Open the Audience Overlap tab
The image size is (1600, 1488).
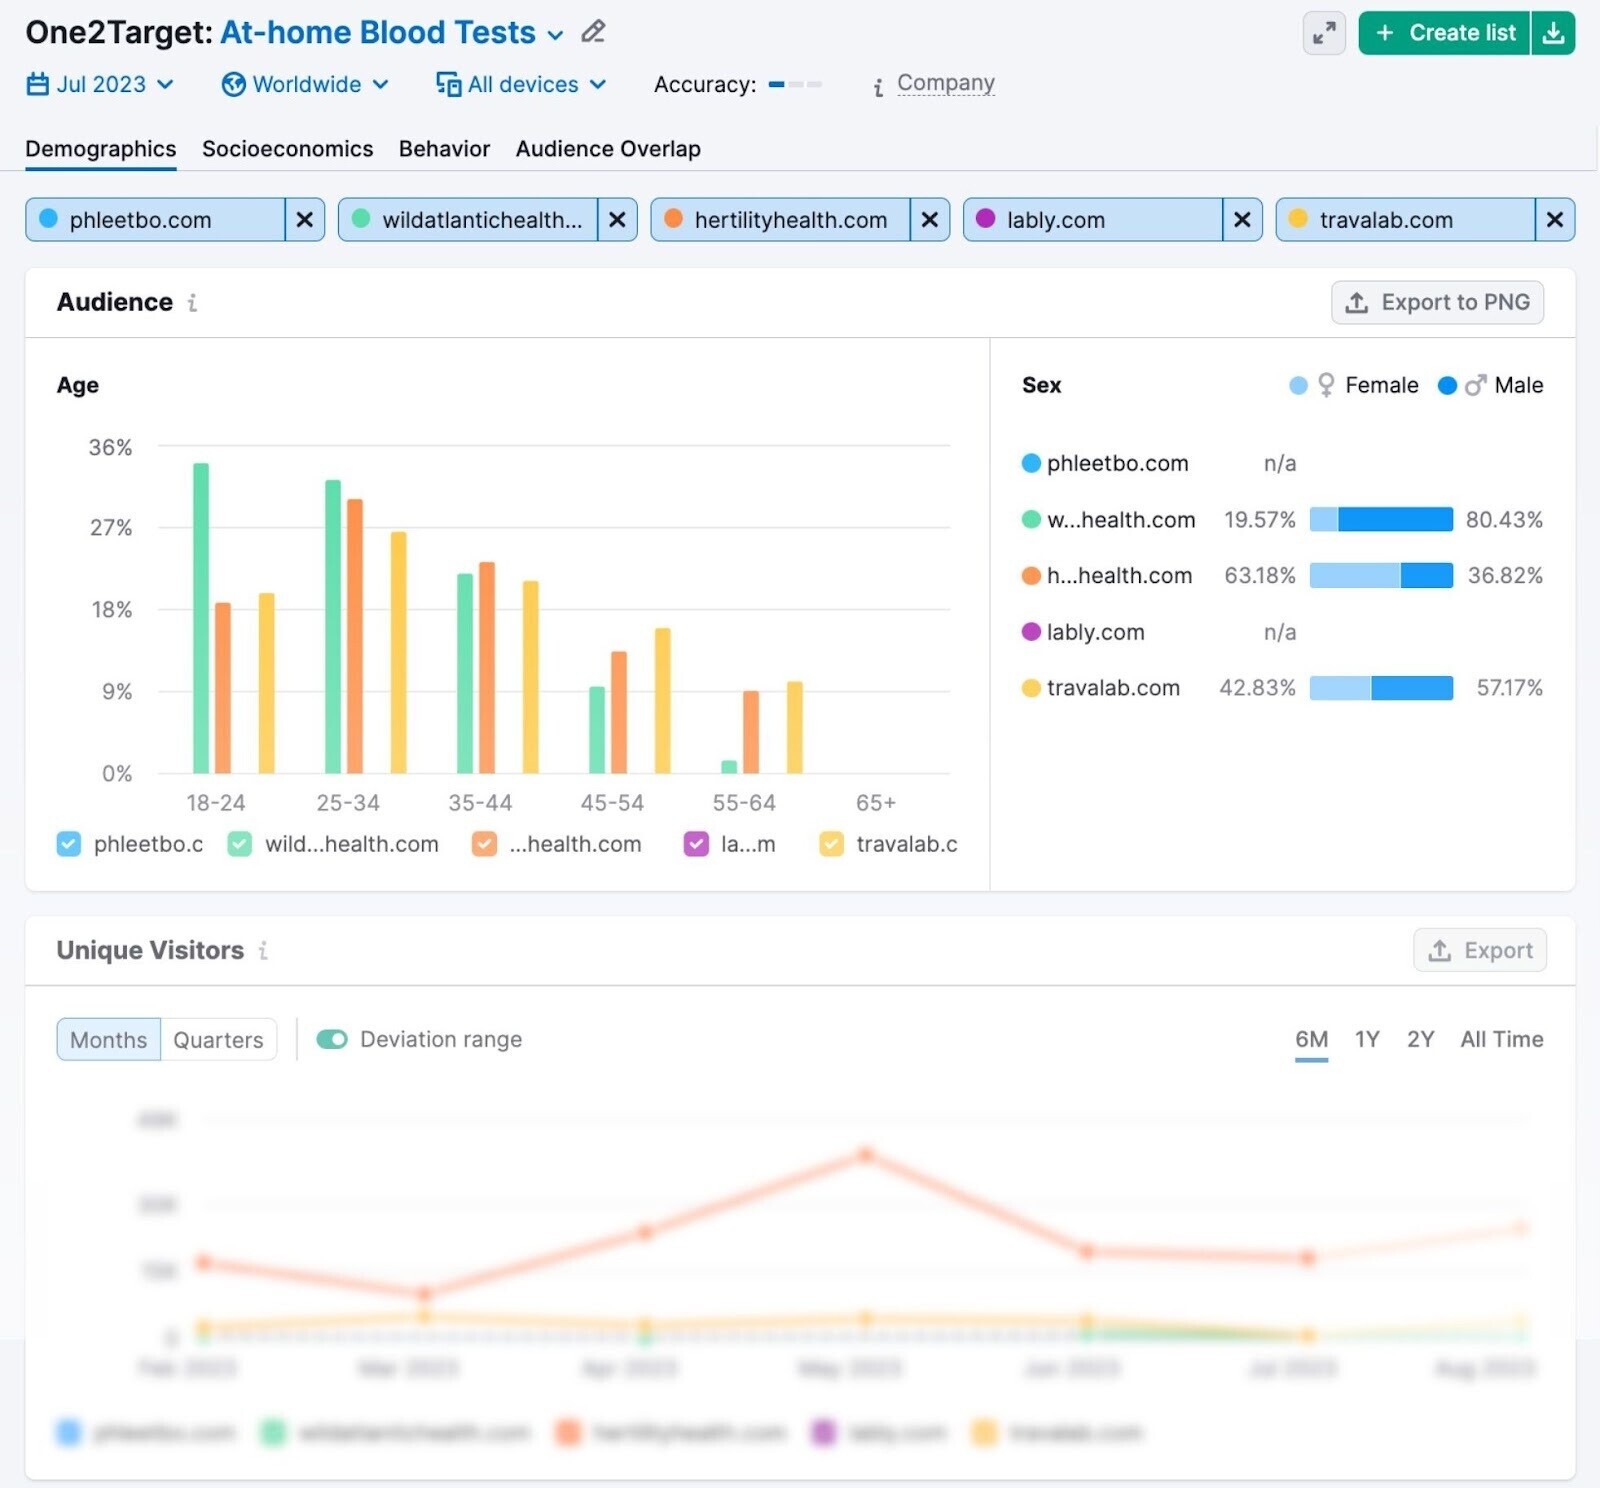point(607,148)
